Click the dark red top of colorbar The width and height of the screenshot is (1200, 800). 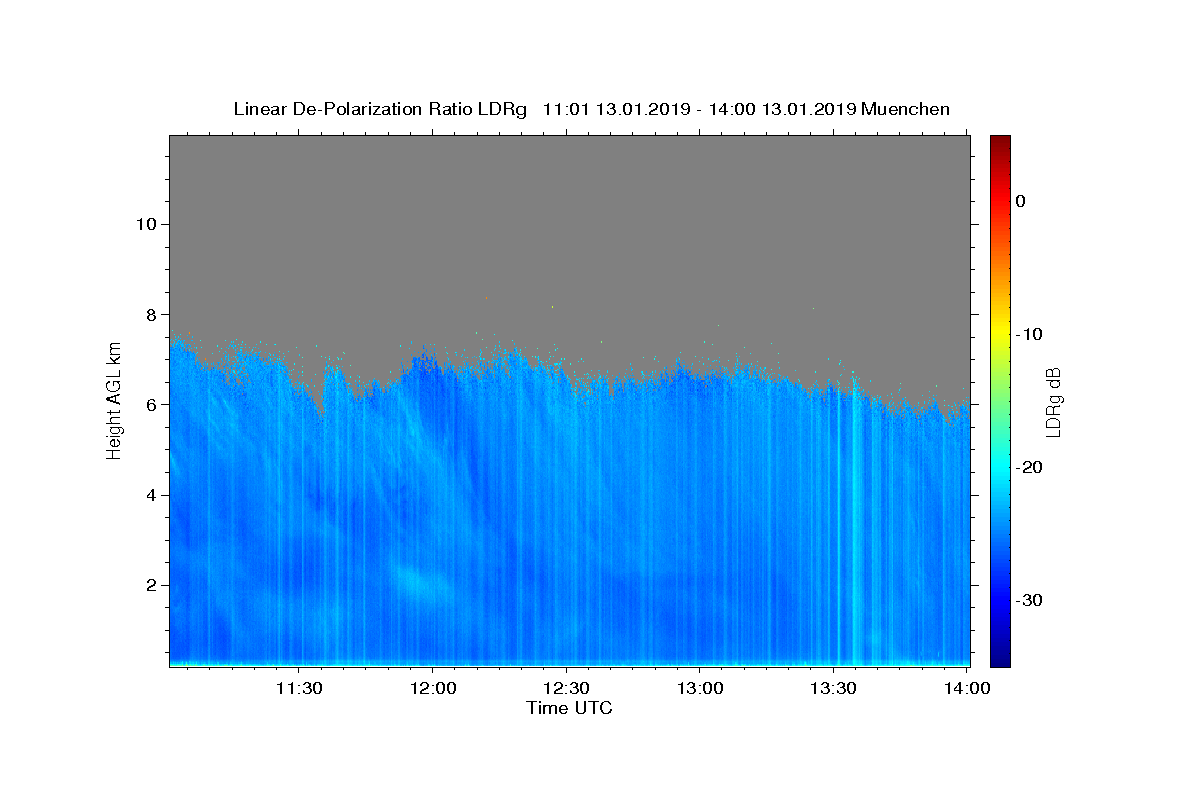[1000, 143]
